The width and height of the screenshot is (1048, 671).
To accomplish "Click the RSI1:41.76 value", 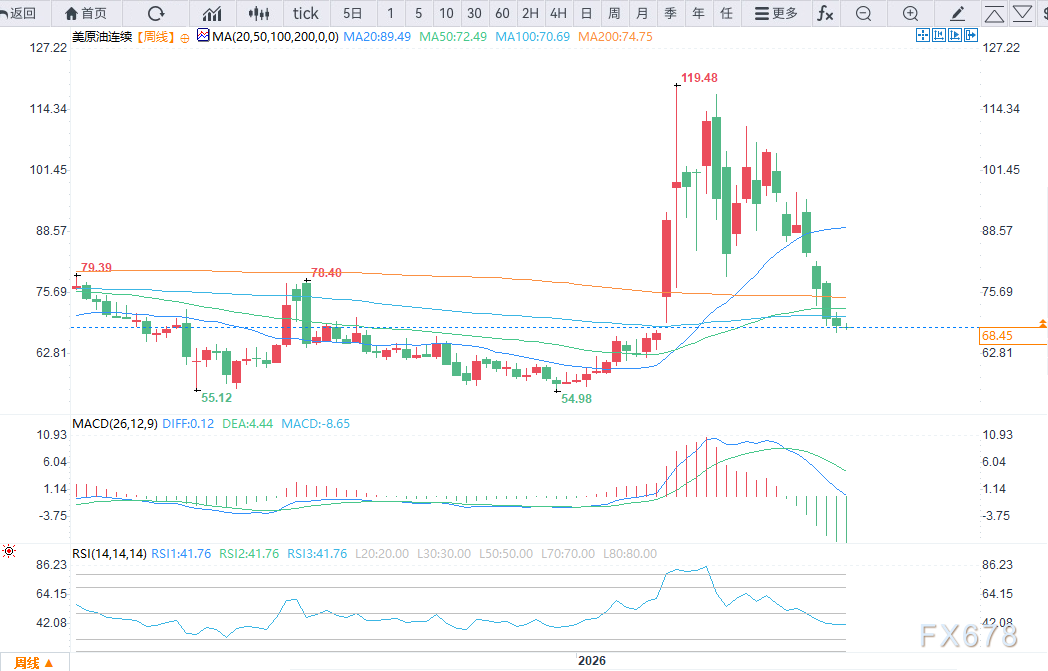I will pos(181,554).
